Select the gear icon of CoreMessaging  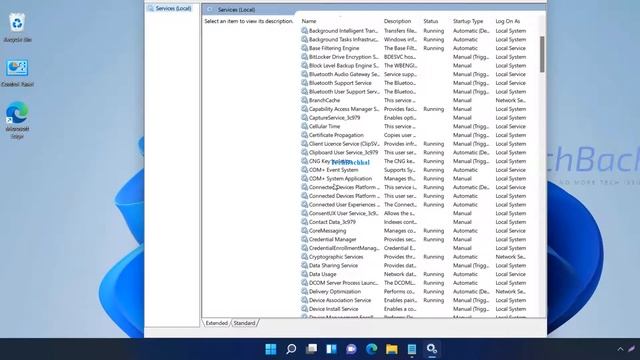click(304, 231)
